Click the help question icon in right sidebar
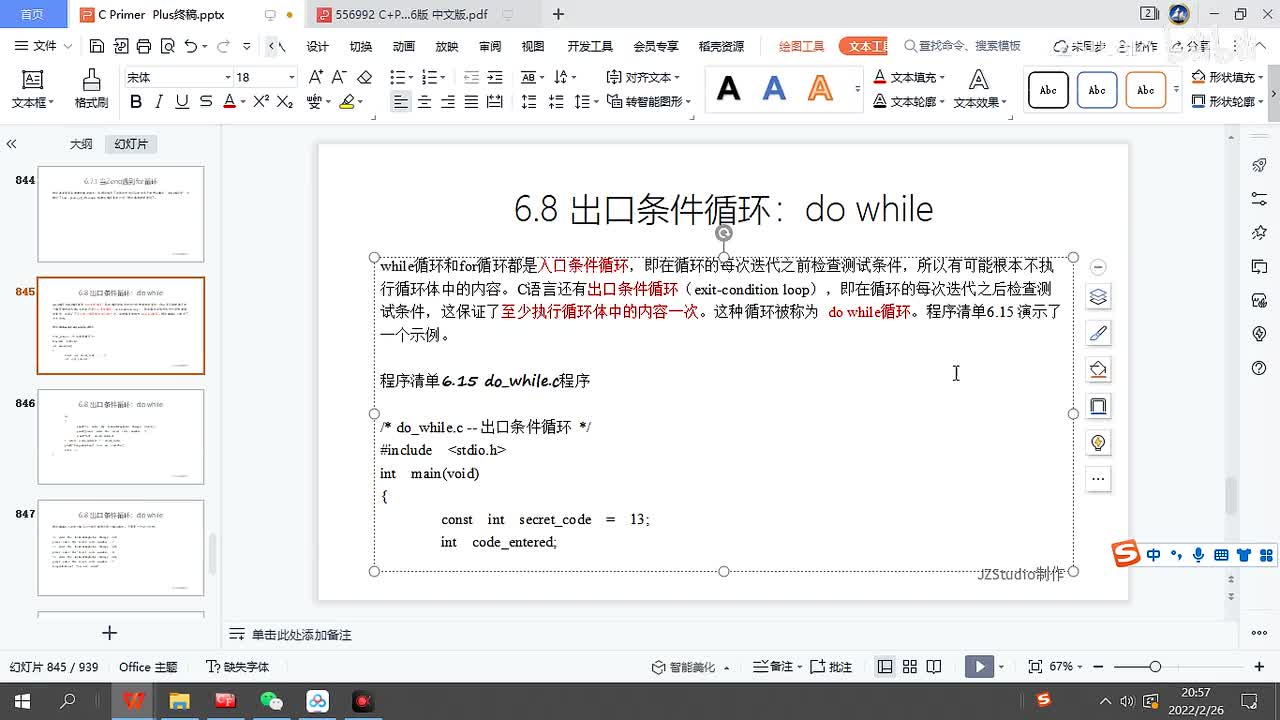Image resolution: width=1280 pixels, height=720 pixels. click(1259, 368)
